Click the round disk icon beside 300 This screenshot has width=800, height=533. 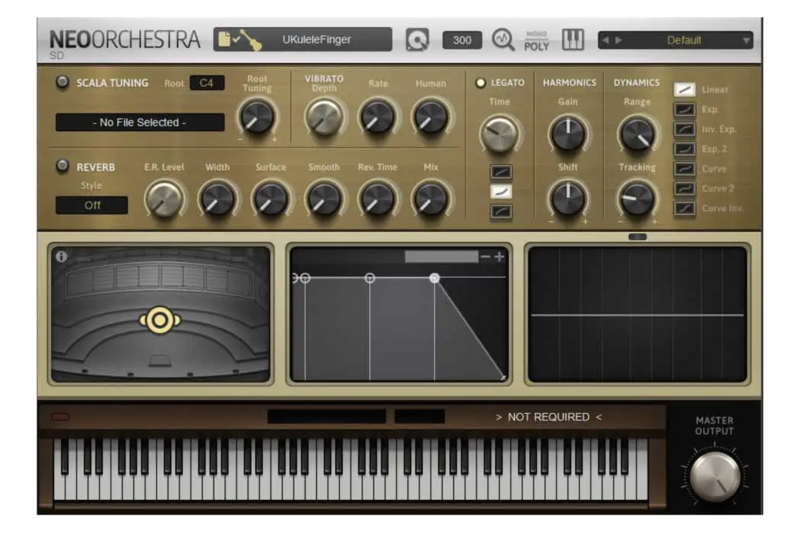pyautogui.click(x=417, y=40)
